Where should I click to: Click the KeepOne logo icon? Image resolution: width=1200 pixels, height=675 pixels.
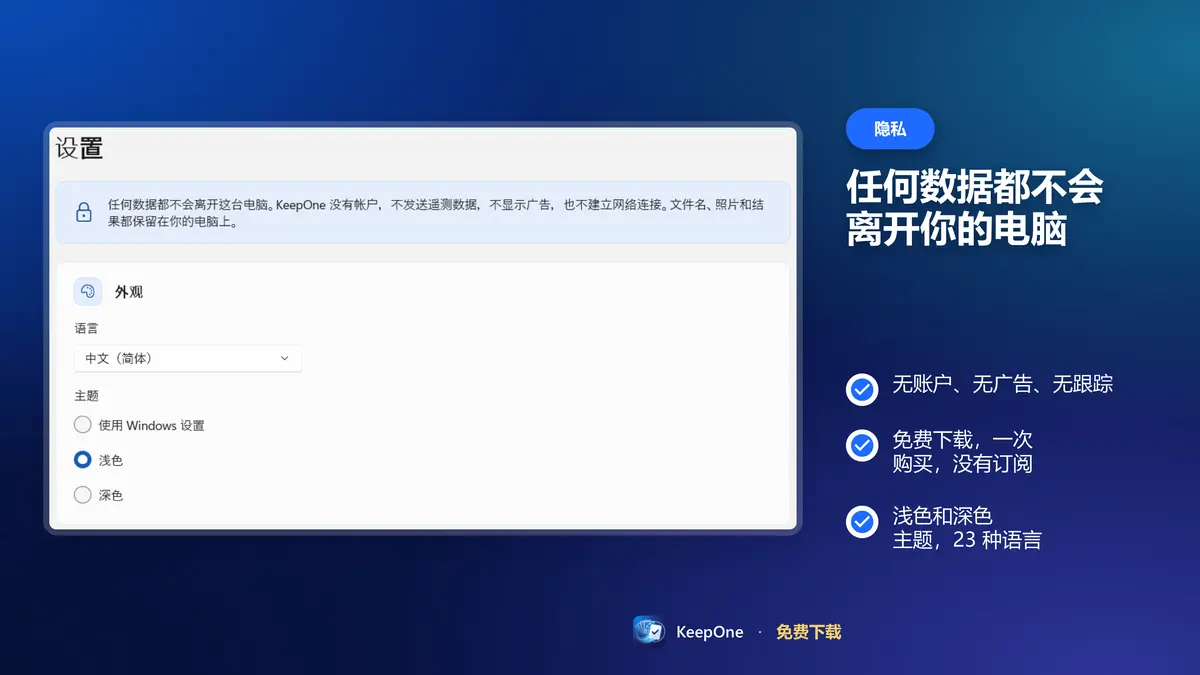pyautogui.click(x=650, y=631)
